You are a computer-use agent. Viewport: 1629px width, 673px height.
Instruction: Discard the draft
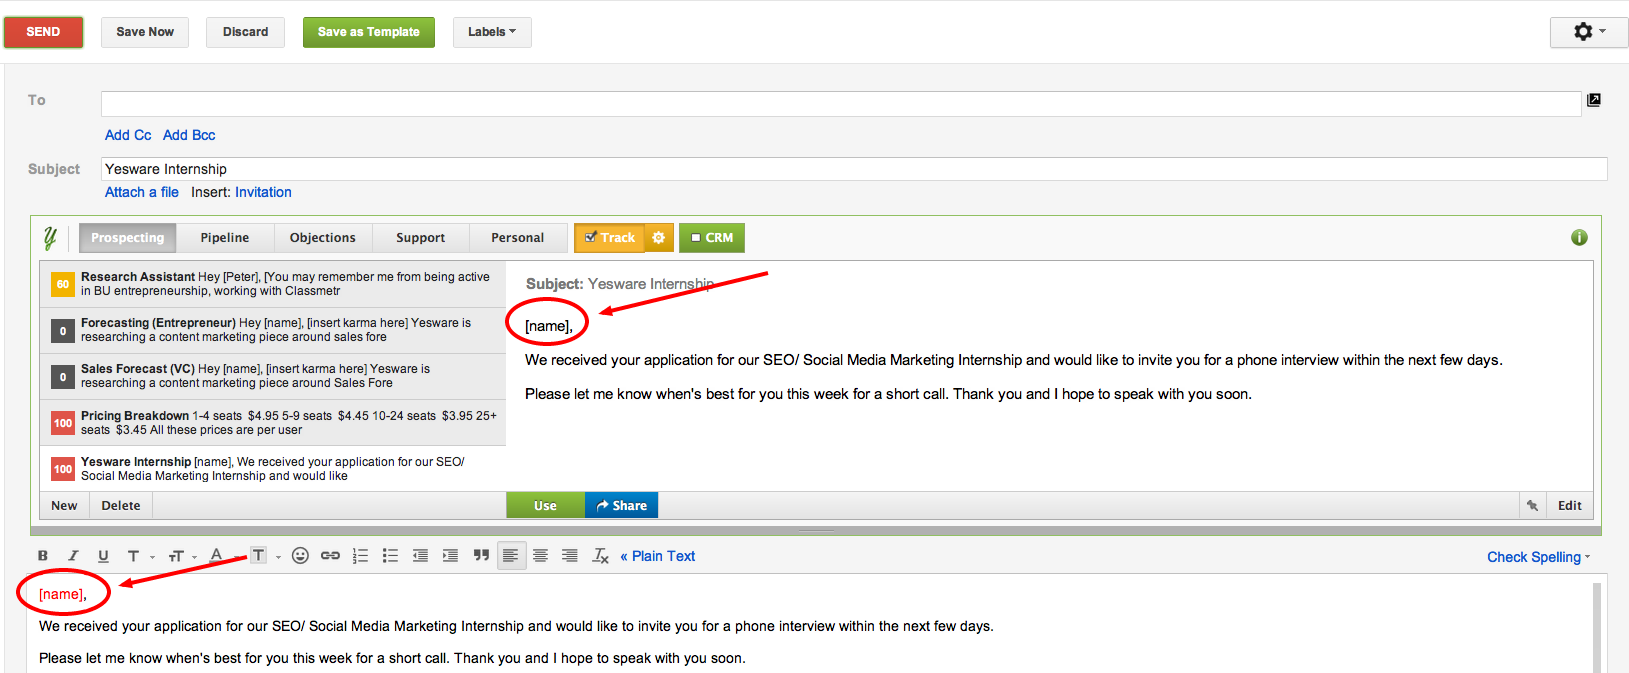click(245, 32)
